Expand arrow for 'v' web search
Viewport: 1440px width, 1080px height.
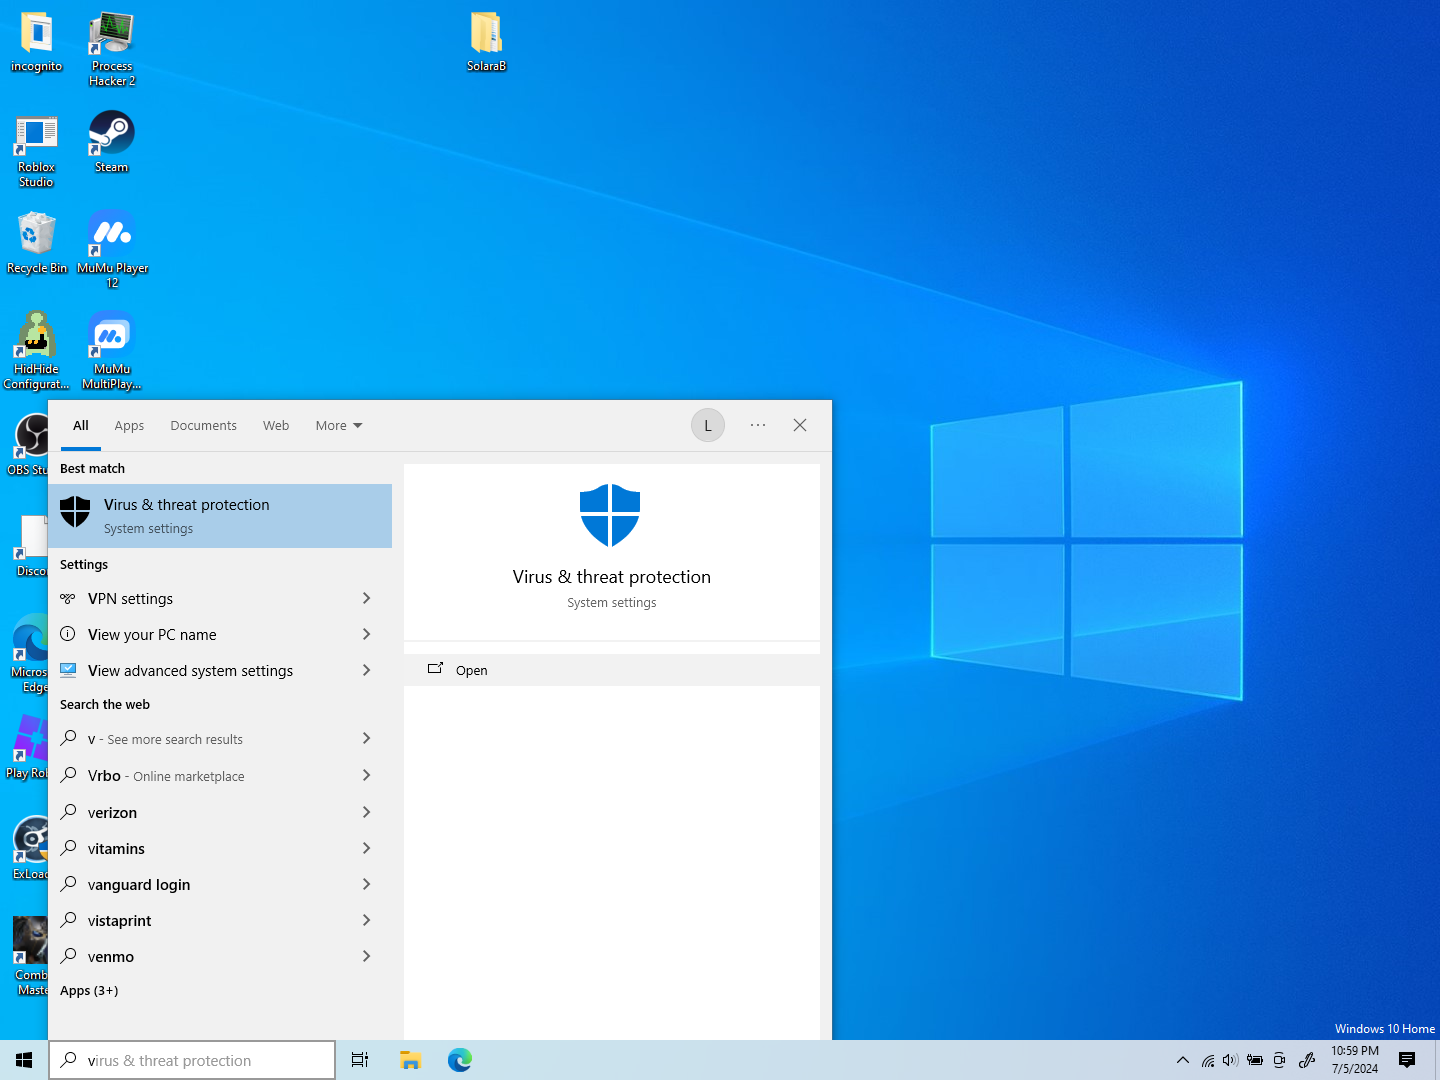click(x=367, y=738)
